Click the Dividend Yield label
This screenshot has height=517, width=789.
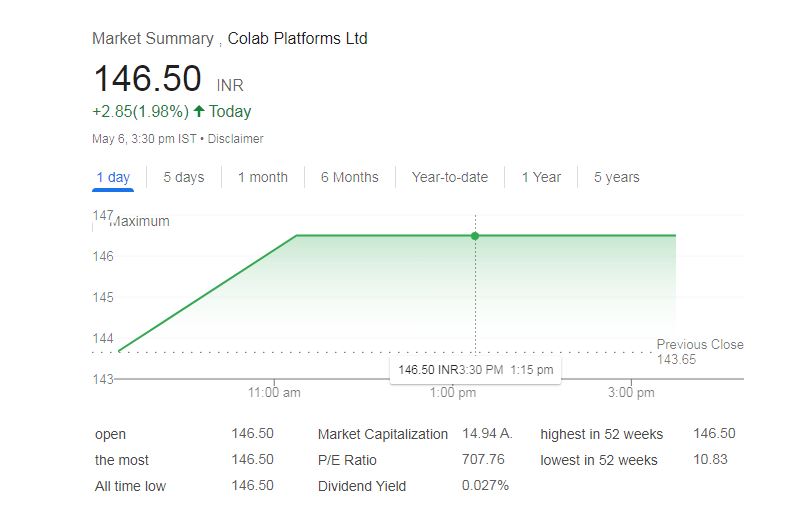(x=362, y=486)
